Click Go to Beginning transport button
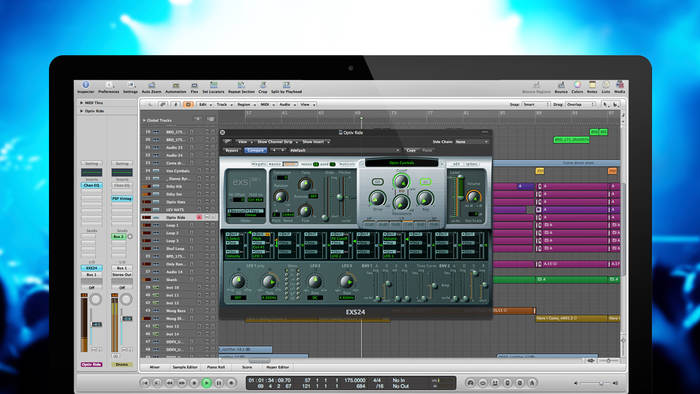This screenshot has height=394, width=700. coord(145,382)
